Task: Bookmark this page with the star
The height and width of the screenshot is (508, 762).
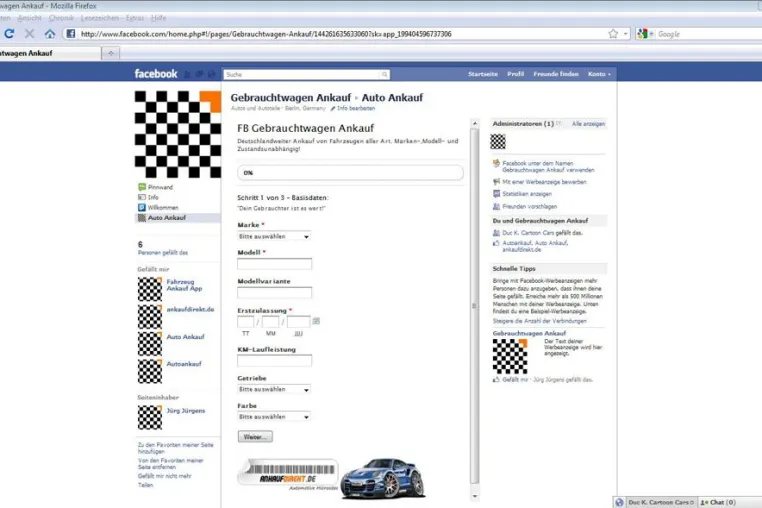Action: point(613,34)
